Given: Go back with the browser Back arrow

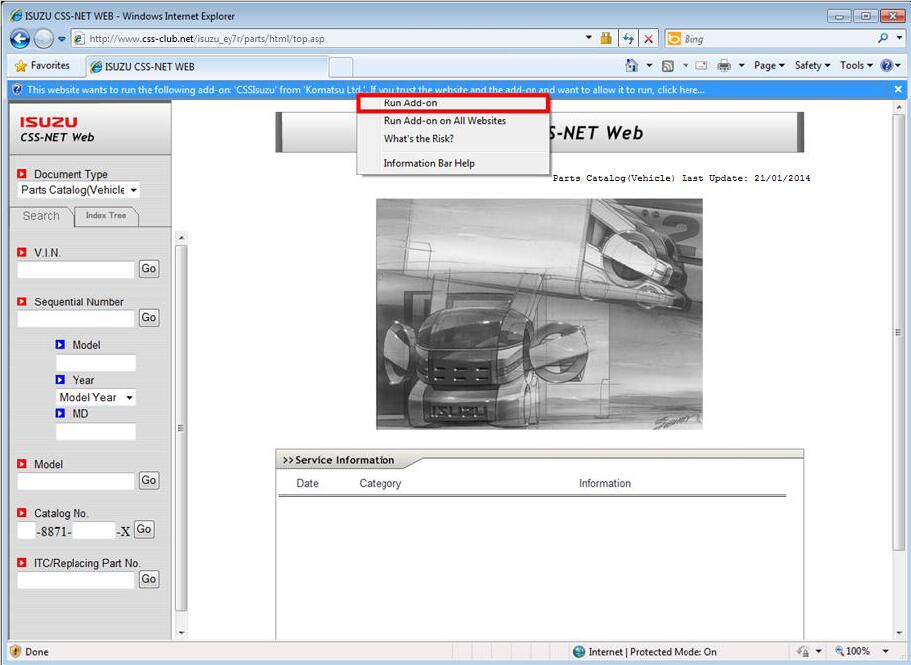Looking at the screenshot, I should point(20,39).
